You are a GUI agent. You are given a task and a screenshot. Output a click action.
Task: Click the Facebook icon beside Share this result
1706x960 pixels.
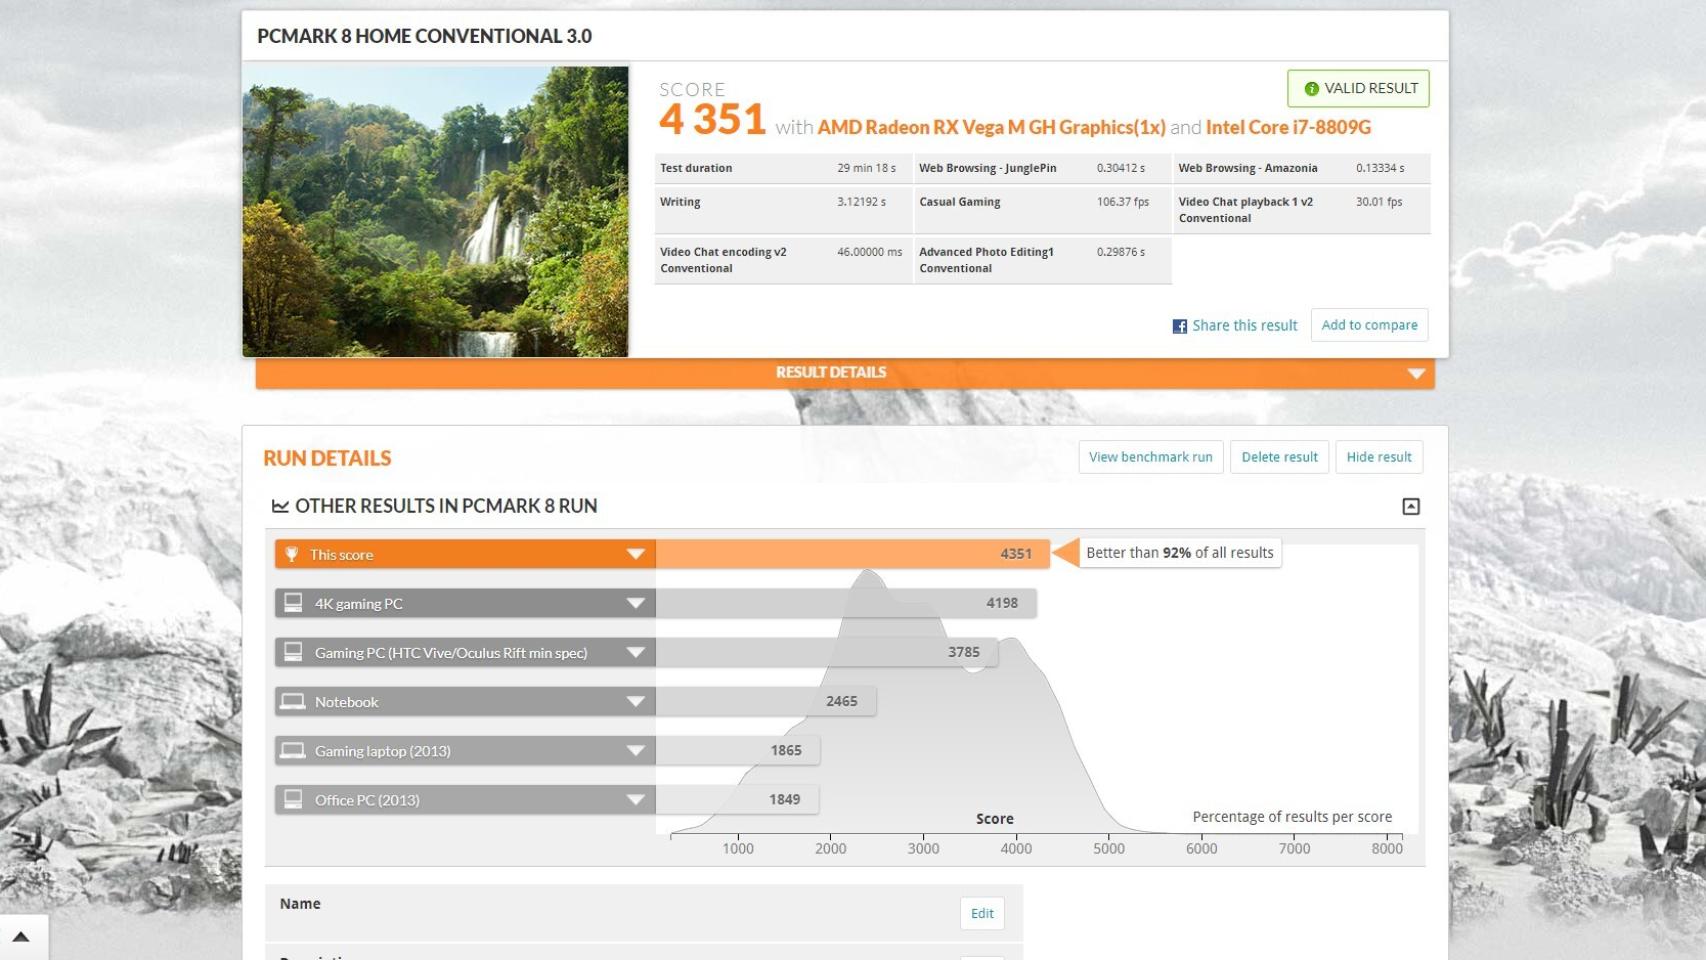[1180, 326]
